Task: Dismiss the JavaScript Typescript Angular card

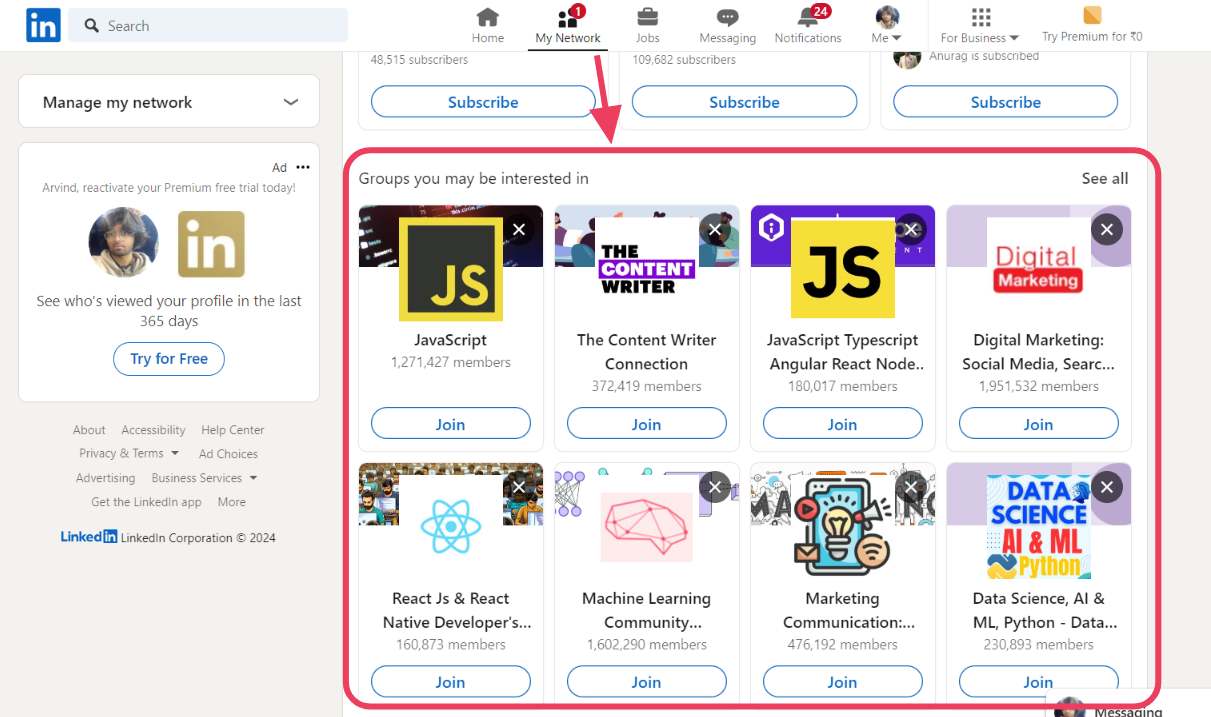Action: coord(910,229)
